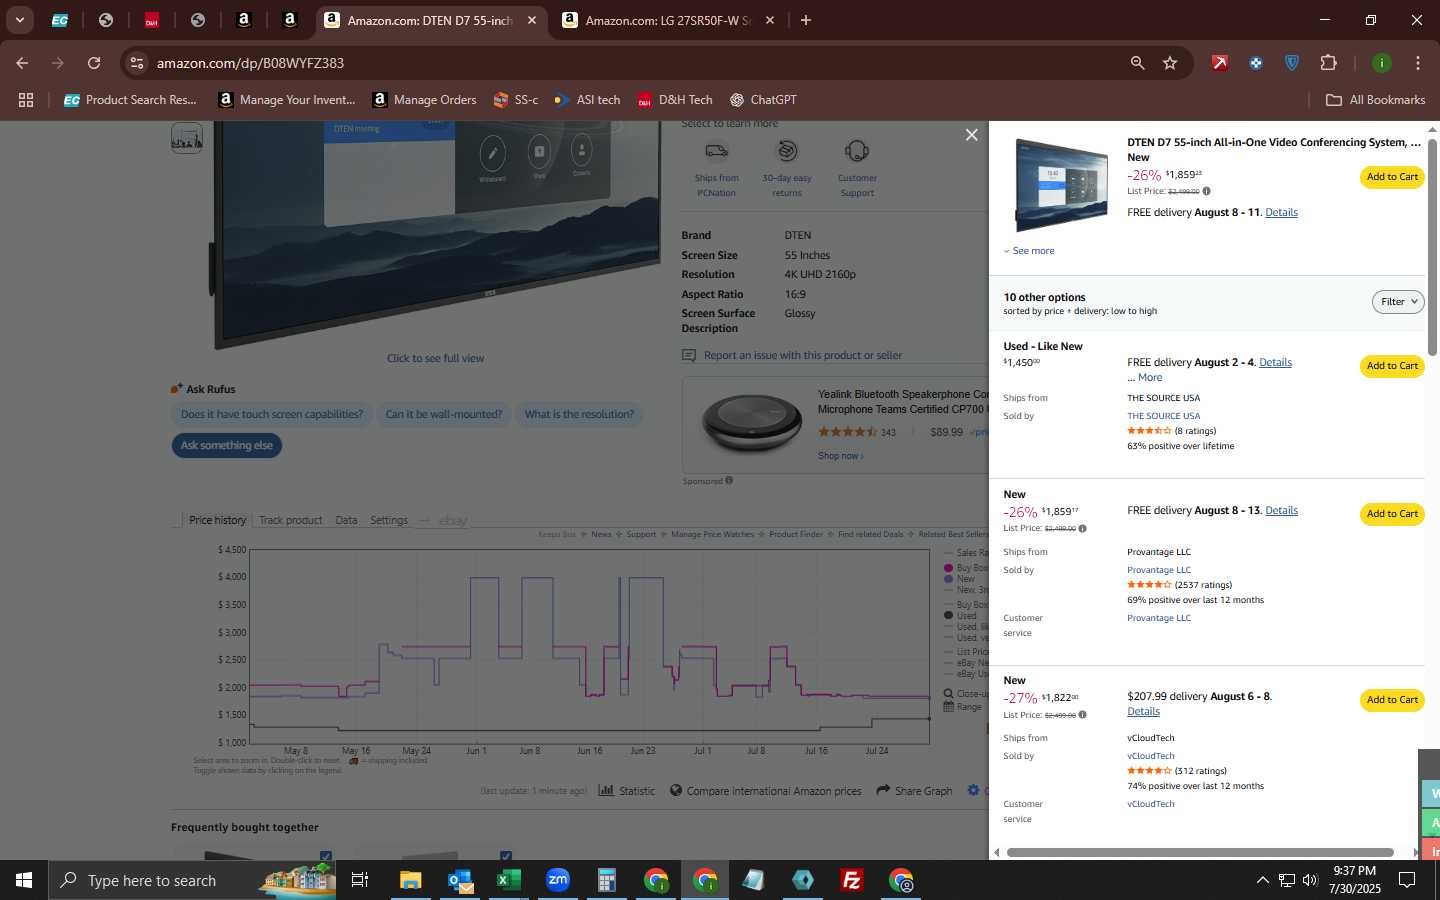This screenshot has width=1440, height=900.
Task: Toggle the Used price legend series
Action: click(961, 616)
